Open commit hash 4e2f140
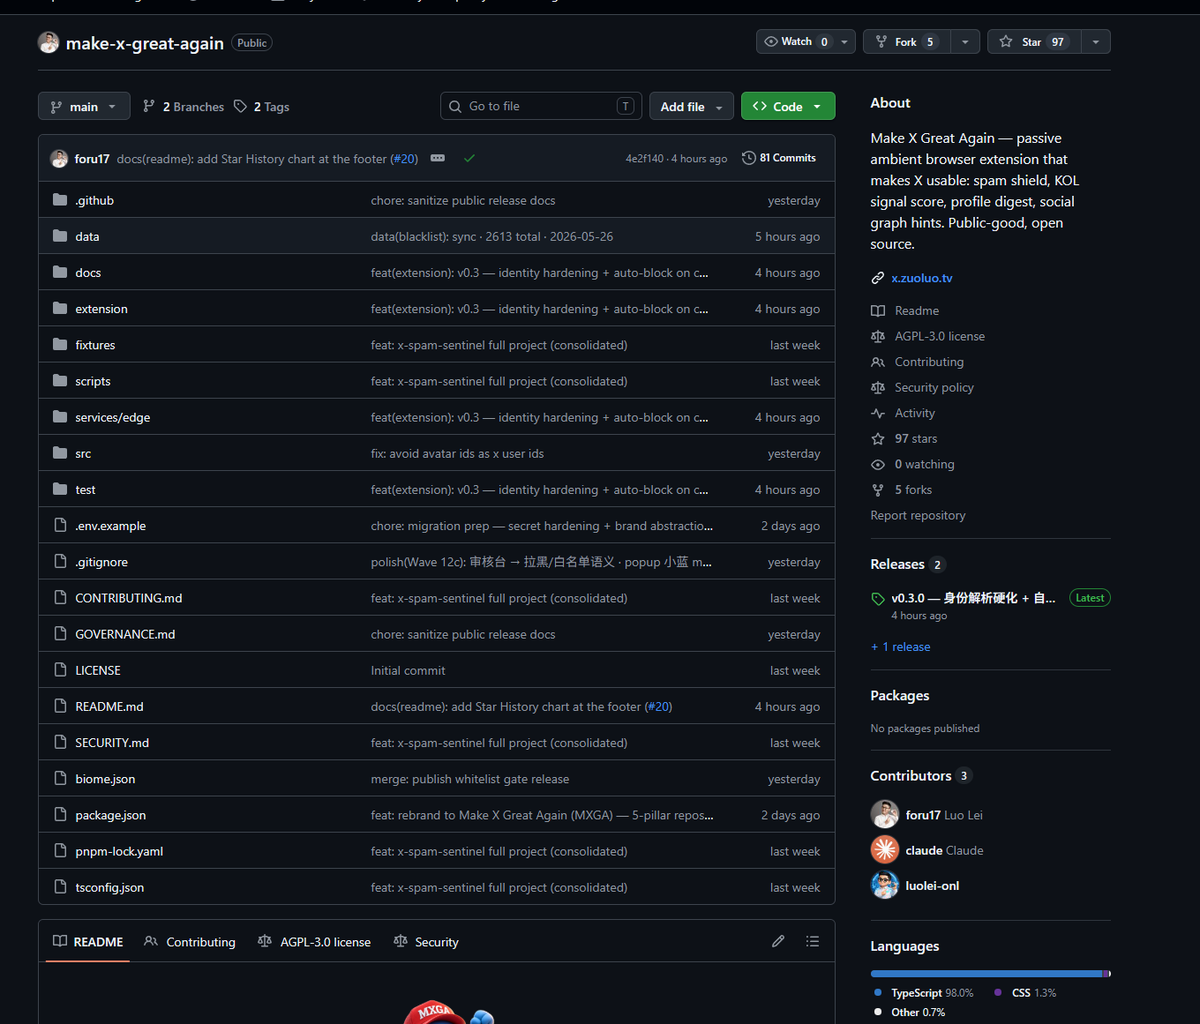The image size is (1200, 1024). pos(644,159)
